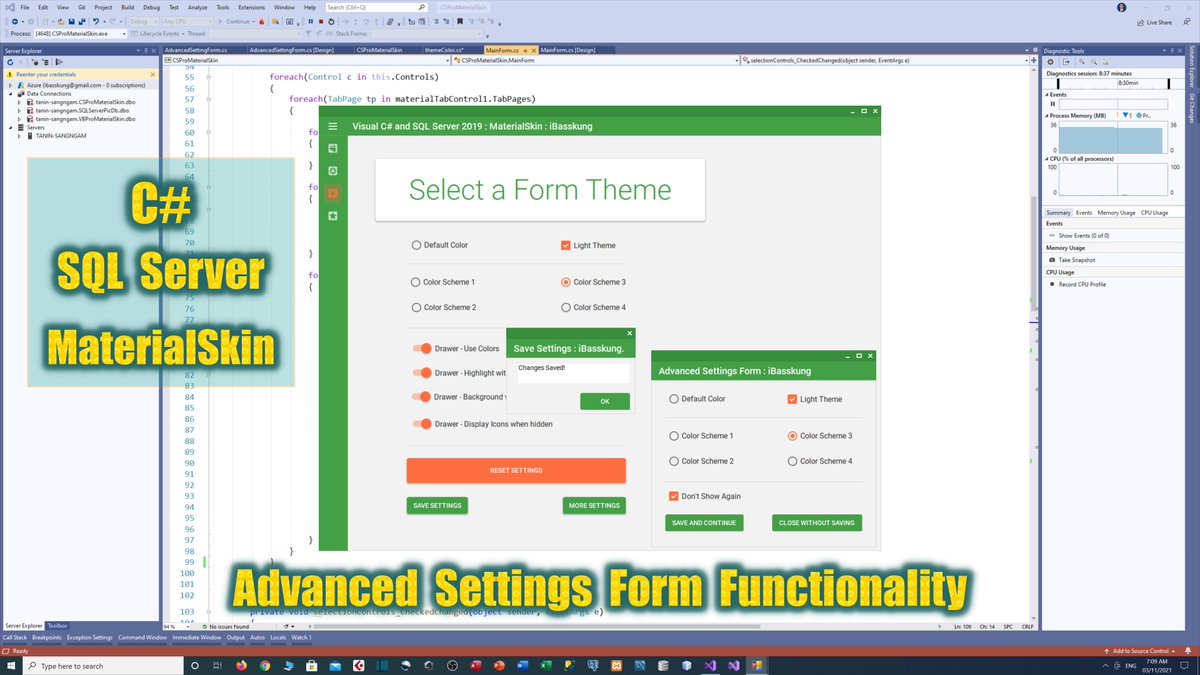
Task: Click the SAVE SETTINGS button
Action: (x=437, y=505)
